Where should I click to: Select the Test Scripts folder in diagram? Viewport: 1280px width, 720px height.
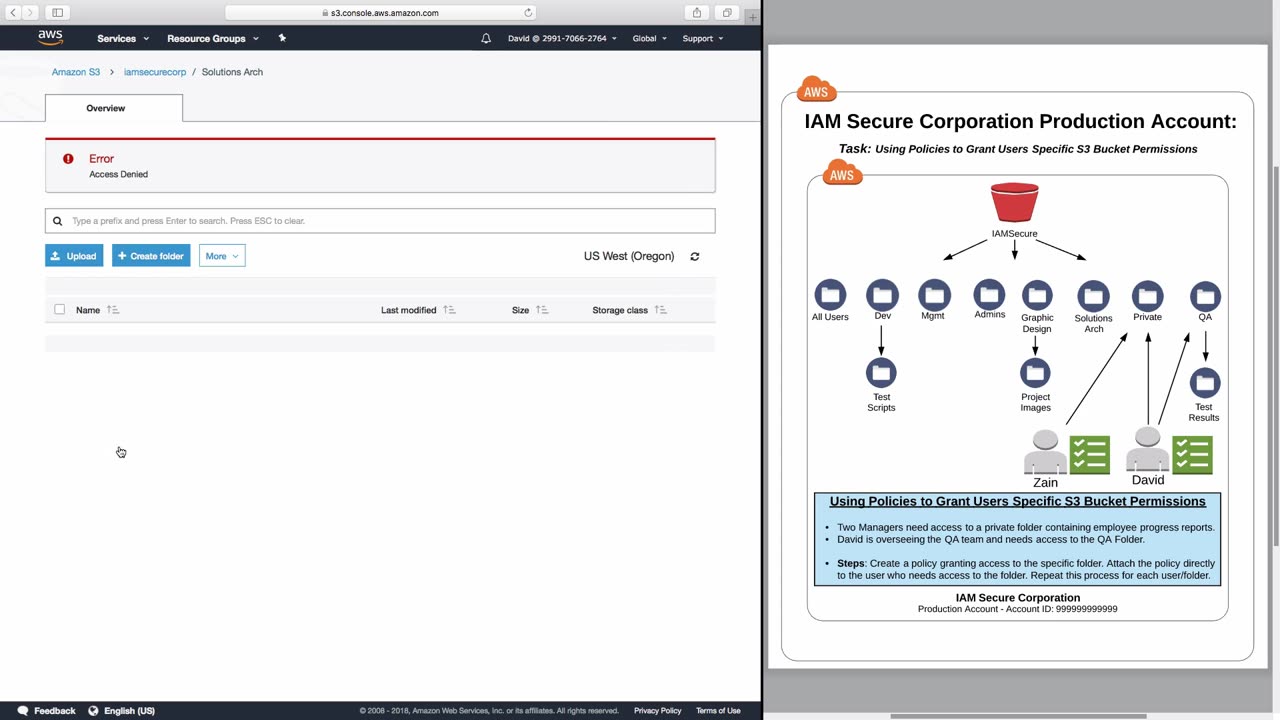[x=881, y=373]
